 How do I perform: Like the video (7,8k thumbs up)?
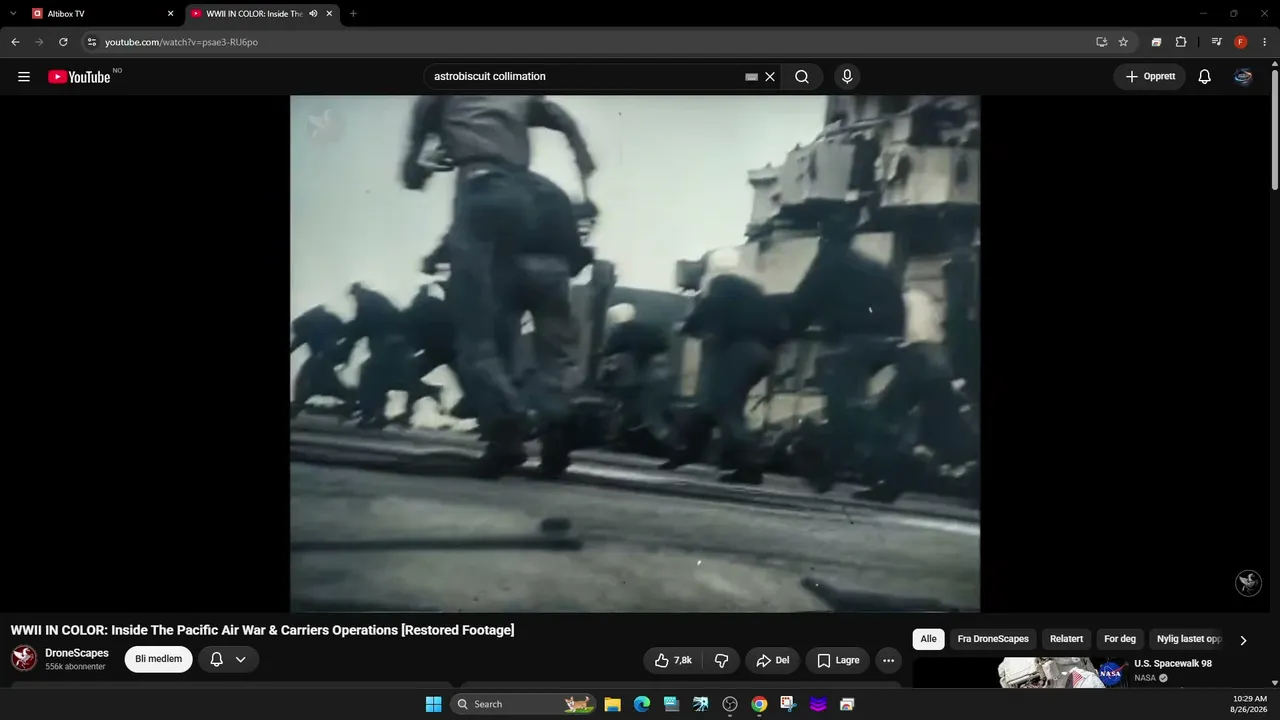click(674, 660)
